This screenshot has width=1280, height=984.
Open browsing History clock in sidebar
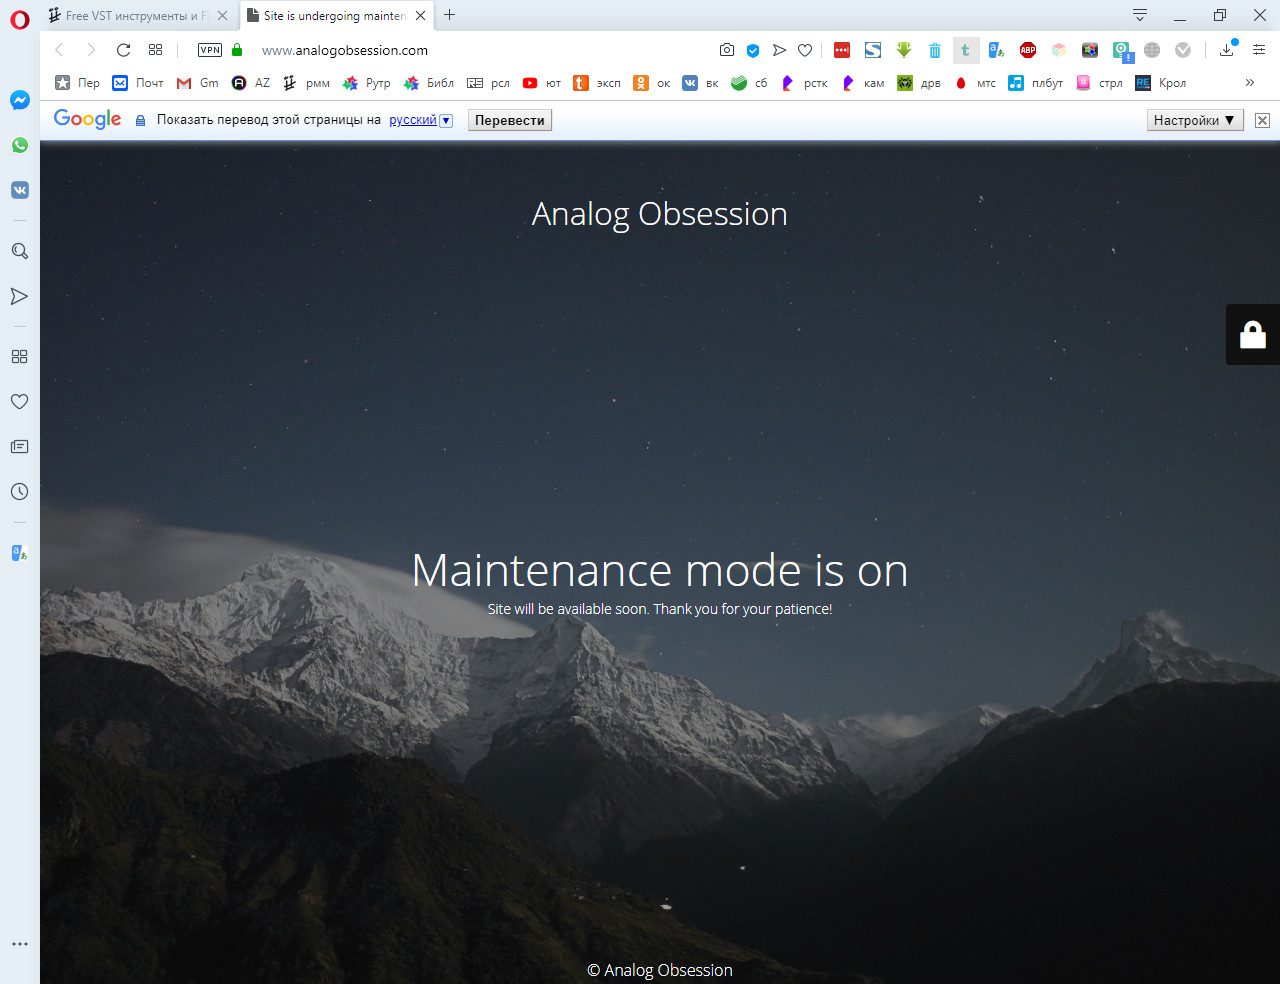[20, 491]
